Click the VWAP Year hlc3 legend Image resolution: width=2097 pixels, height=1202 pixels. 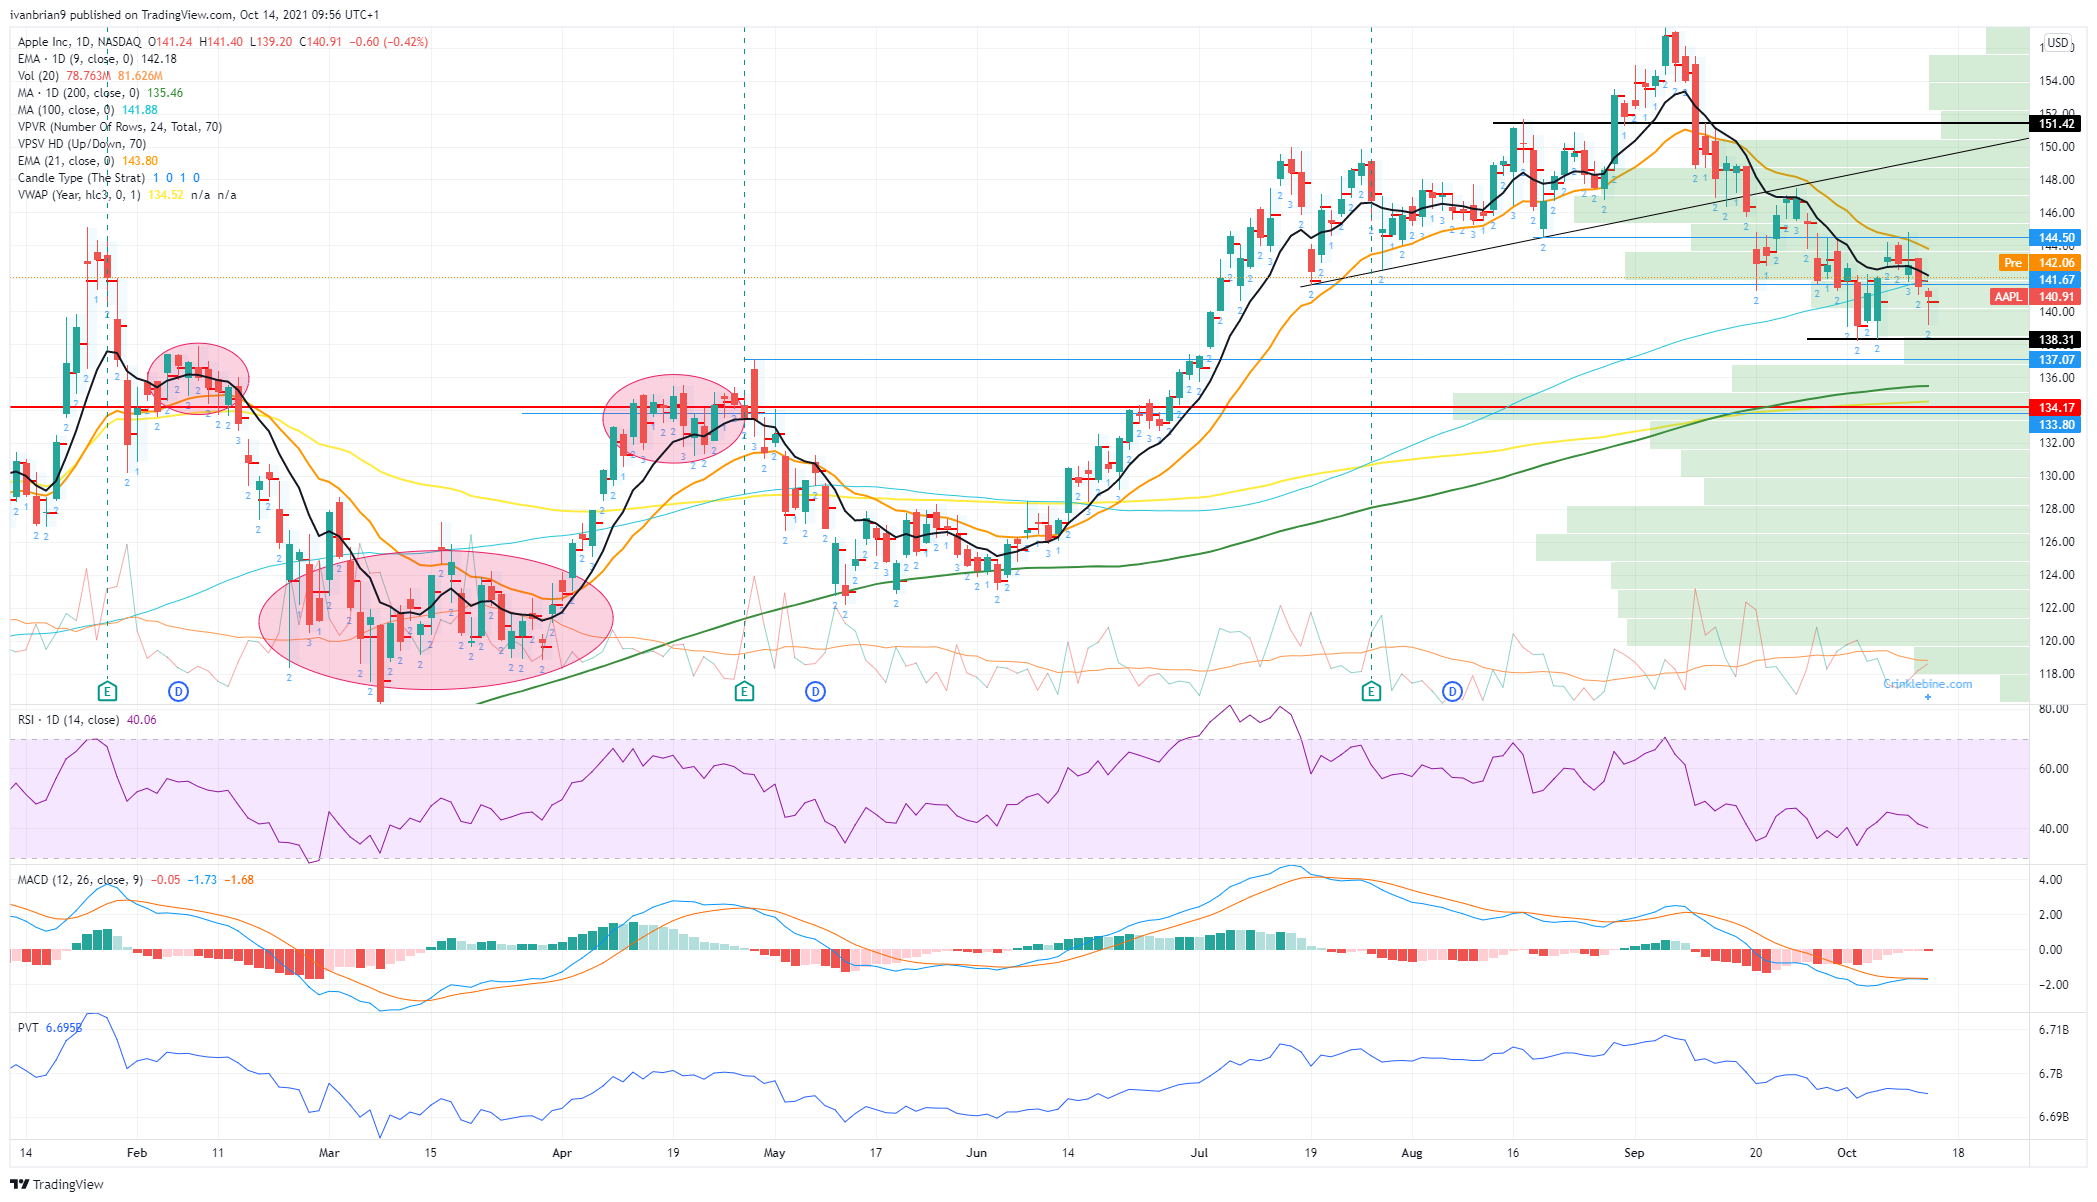coord(127,195)
